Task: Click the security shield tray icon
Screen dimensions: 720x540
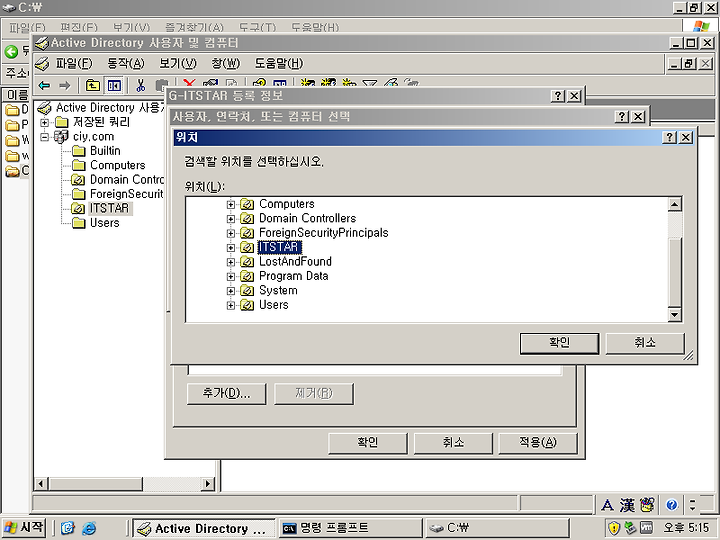Action: tap(614, 528)
